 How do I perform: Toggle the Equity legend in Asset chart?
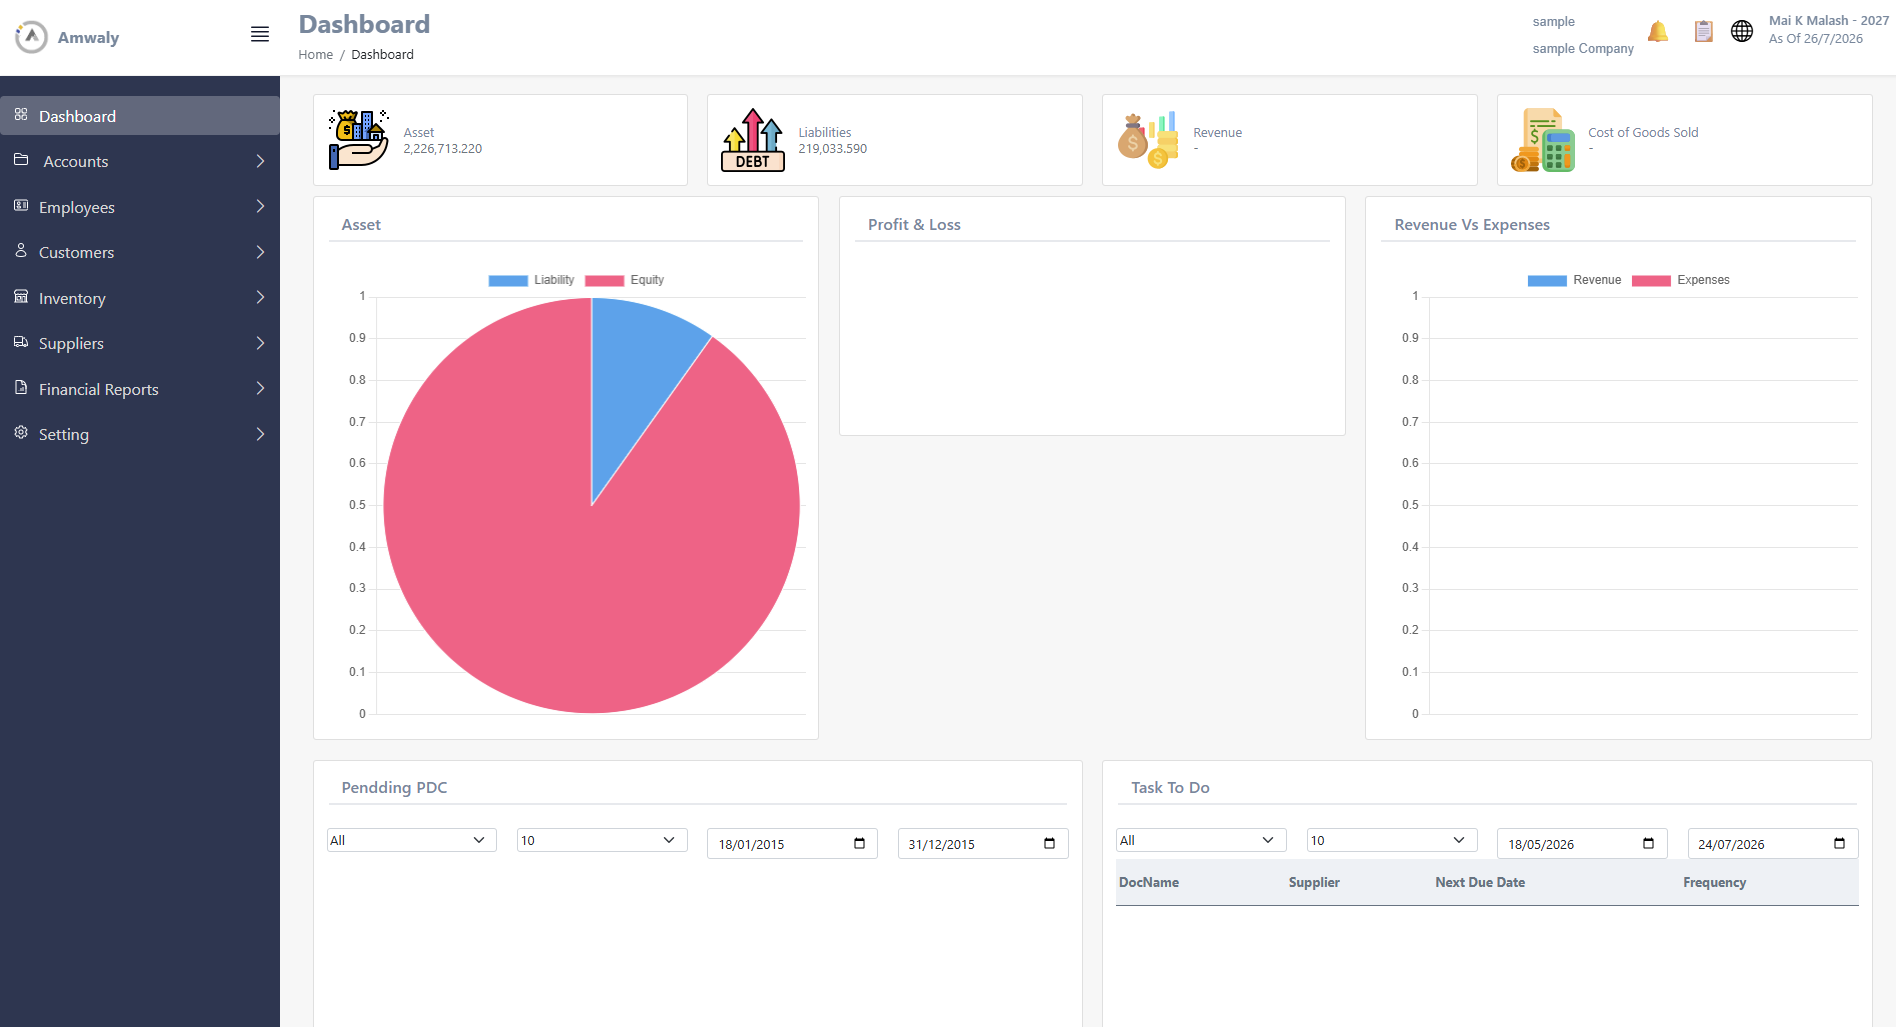[624, 280]
